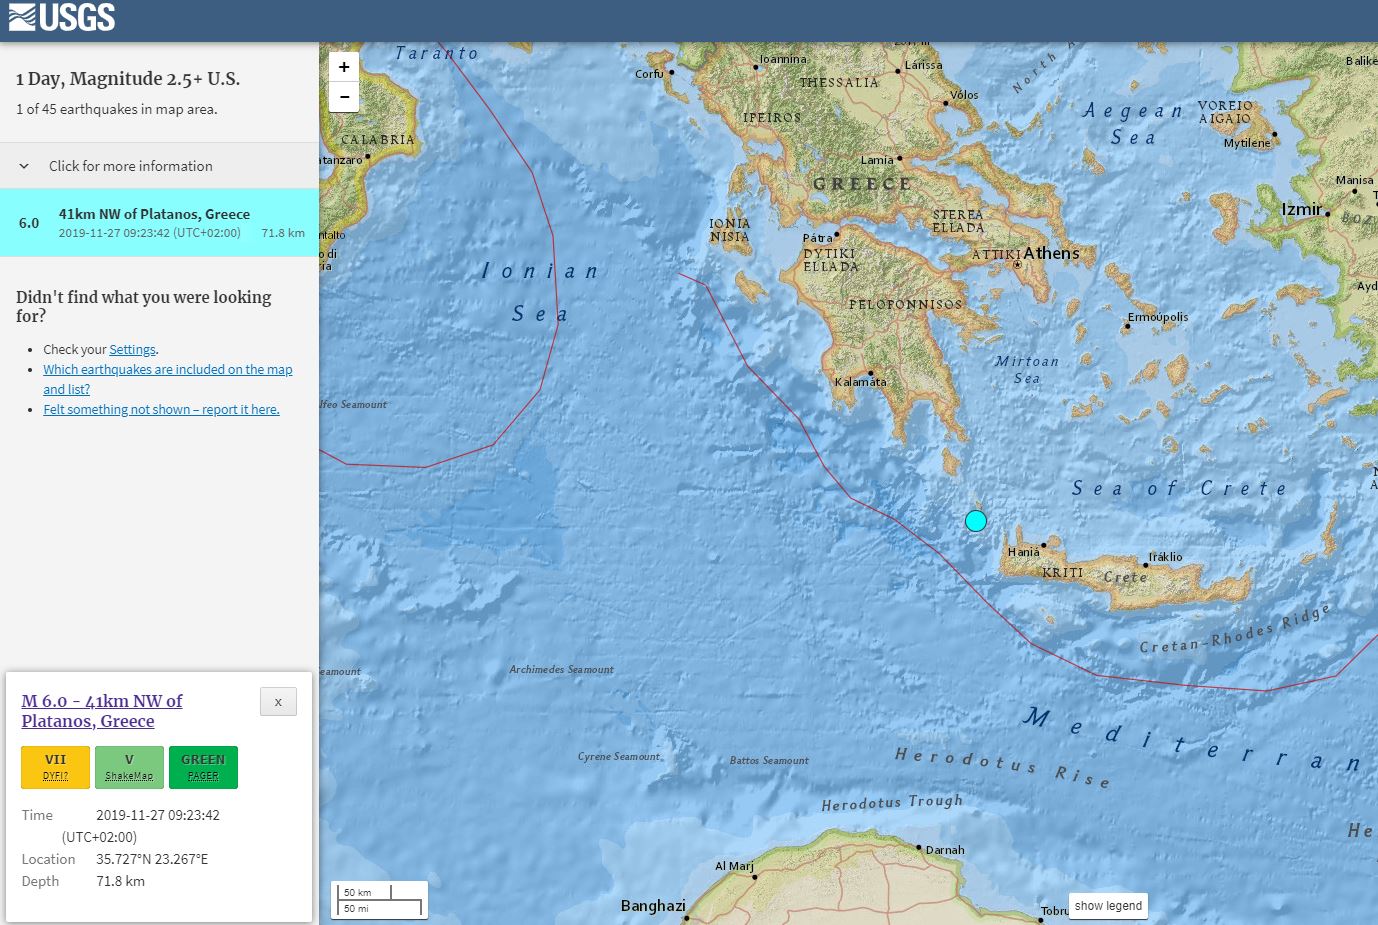The width and height of the screenshot is (1378, 925).
Task: Click the Athens city label on map
Action: click(1051, 254)
